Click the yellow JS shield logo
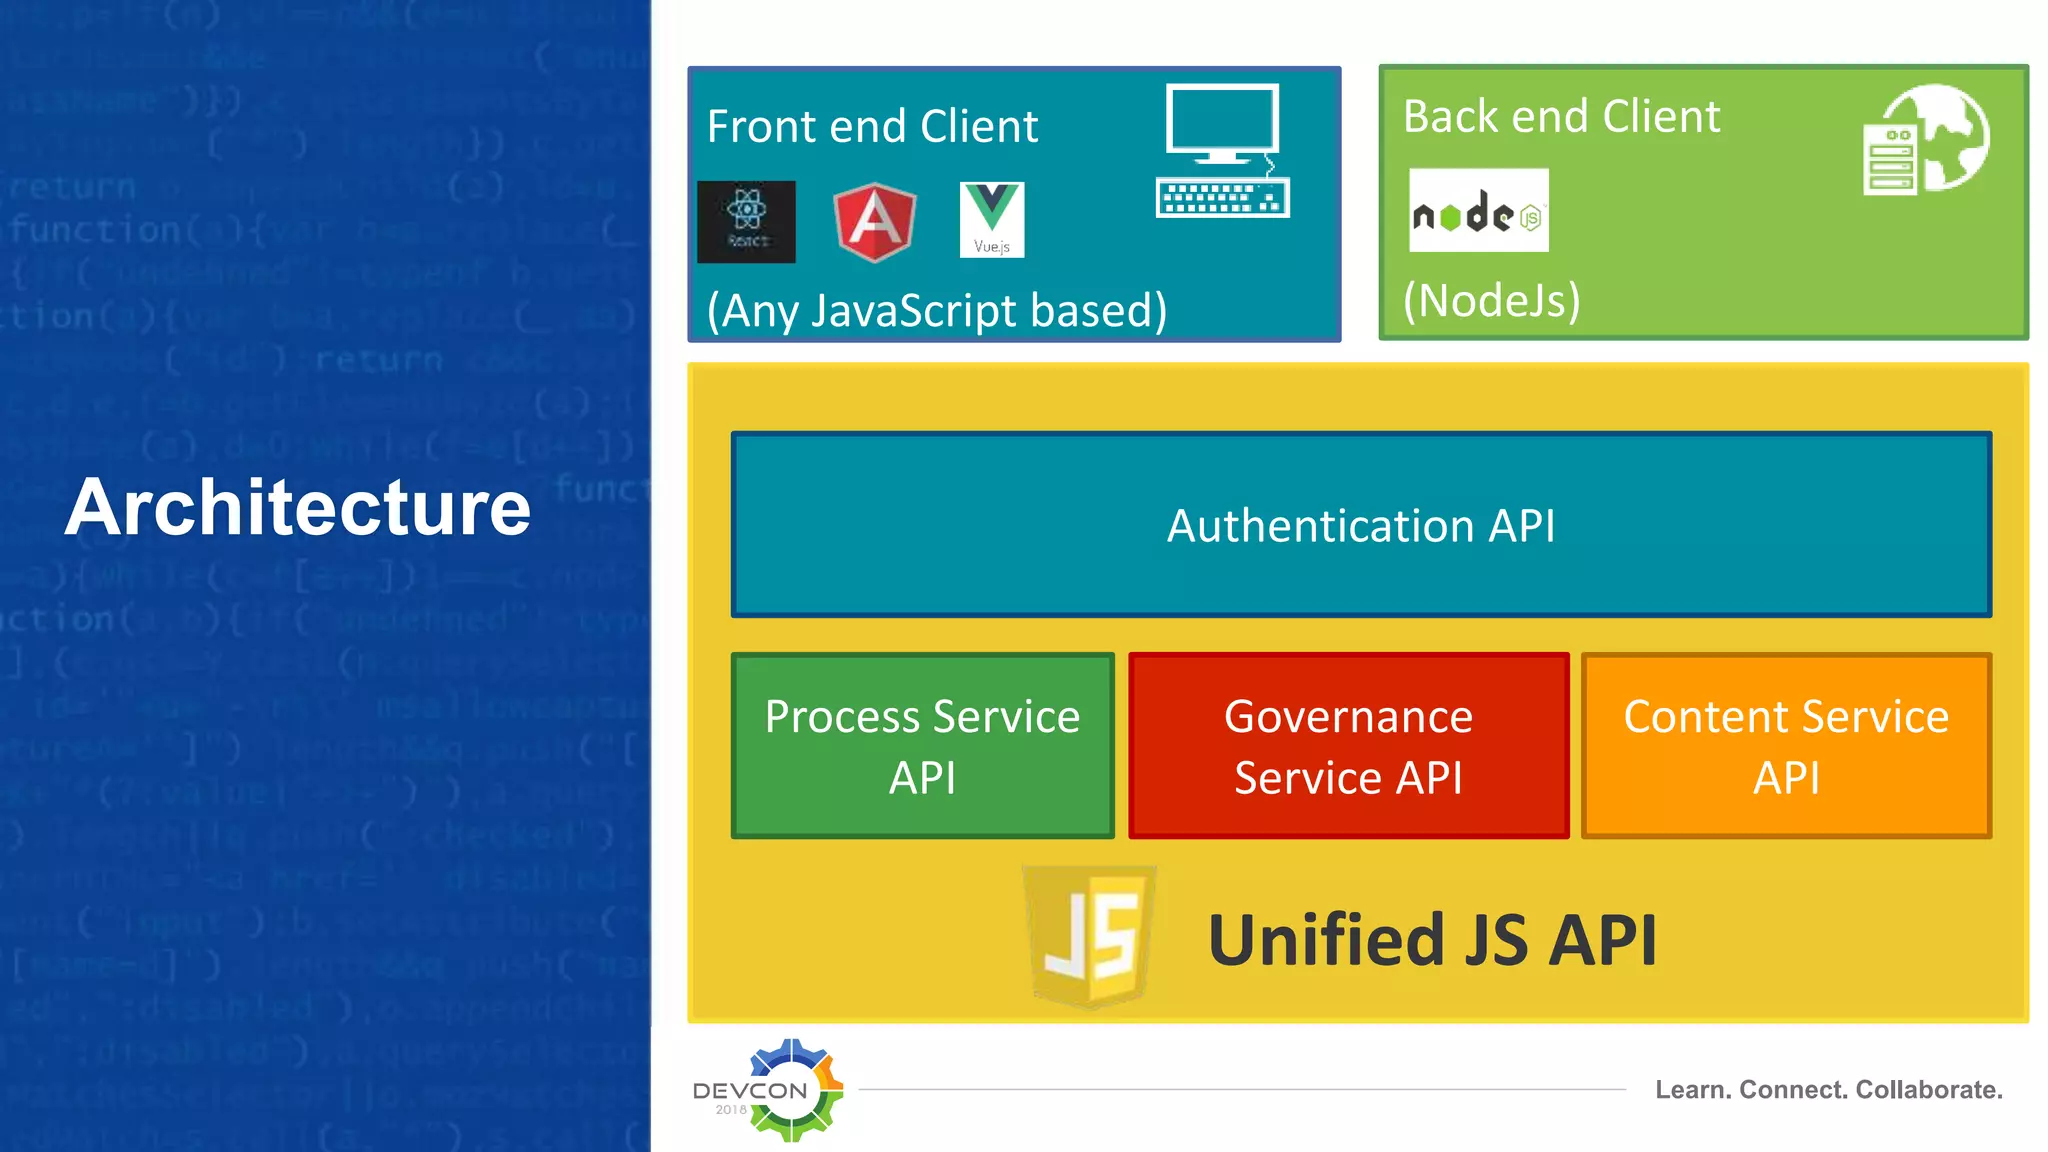 pos(1090,936)
